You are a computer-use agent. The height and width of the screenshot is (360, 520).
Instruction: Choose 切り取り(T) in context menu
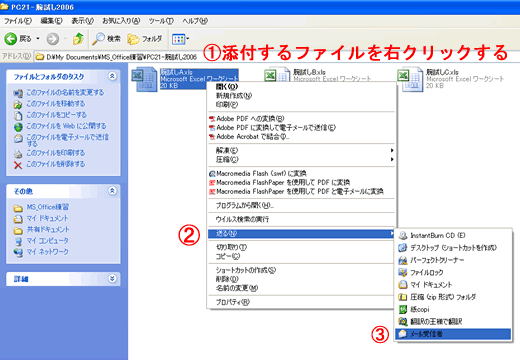pyautogui.click(x=301, y=247)
